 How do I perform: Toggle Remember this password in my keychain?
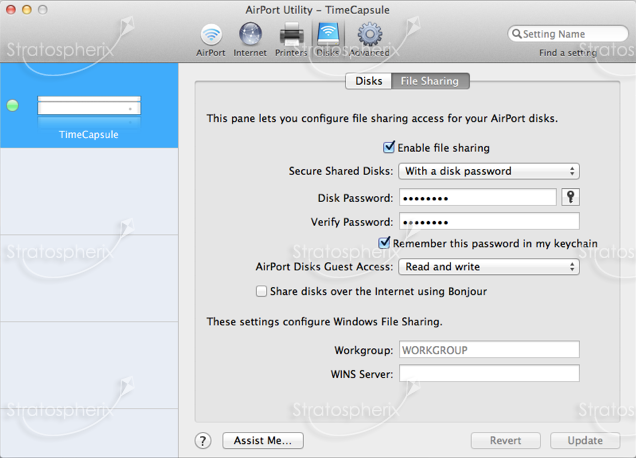tap(384, 243)
